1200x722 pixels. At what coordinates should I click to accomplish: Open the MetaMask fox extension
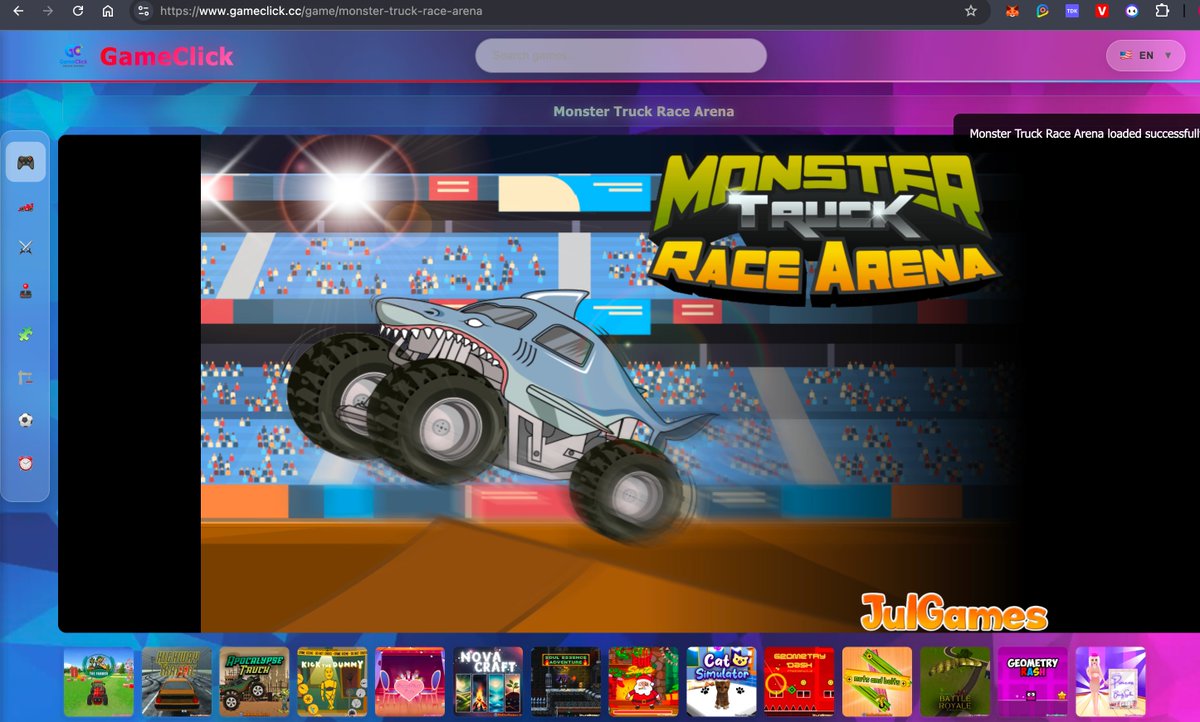pos(1012,11)
